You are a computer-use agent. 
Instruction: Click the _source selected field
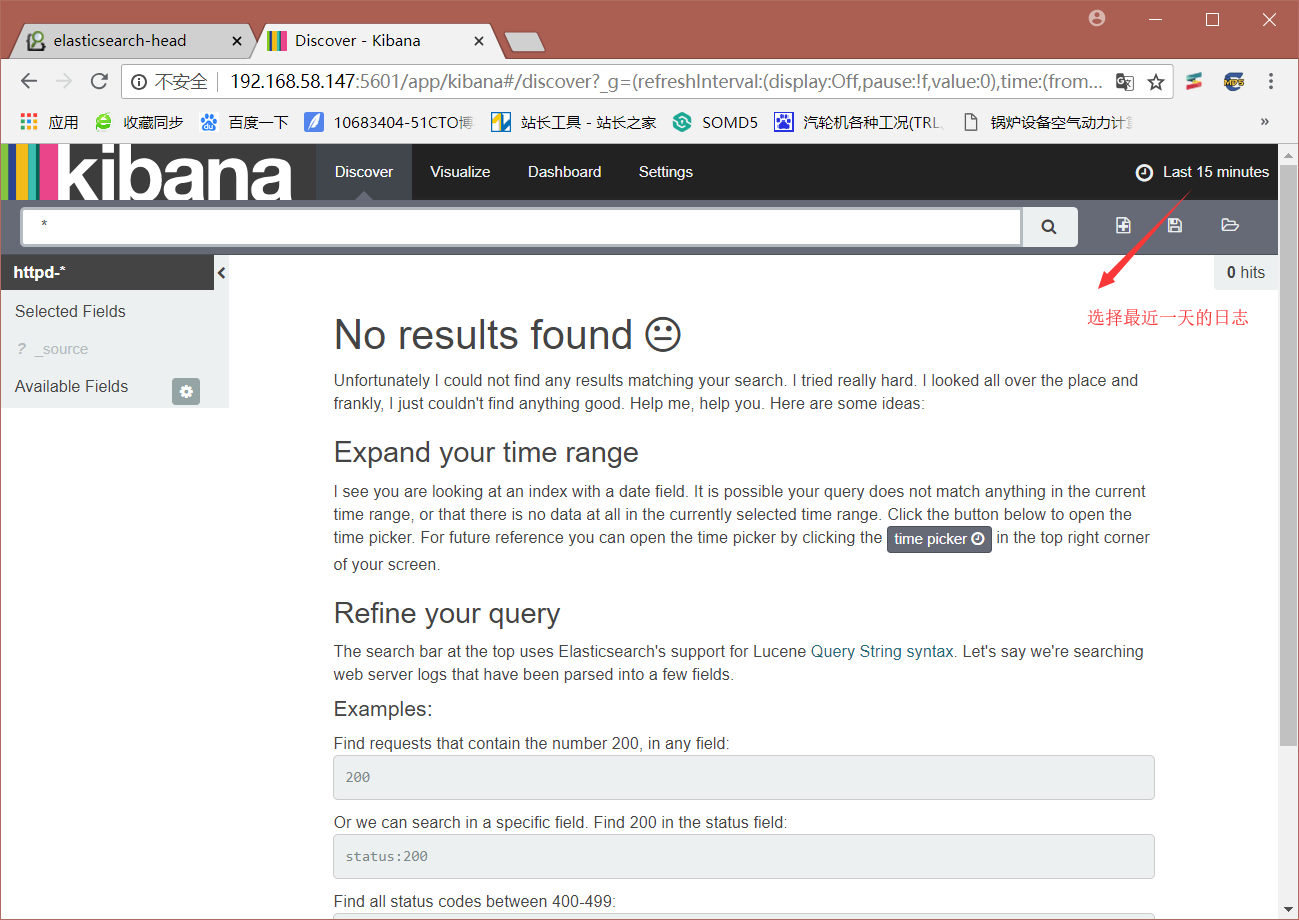coord(61,349)
